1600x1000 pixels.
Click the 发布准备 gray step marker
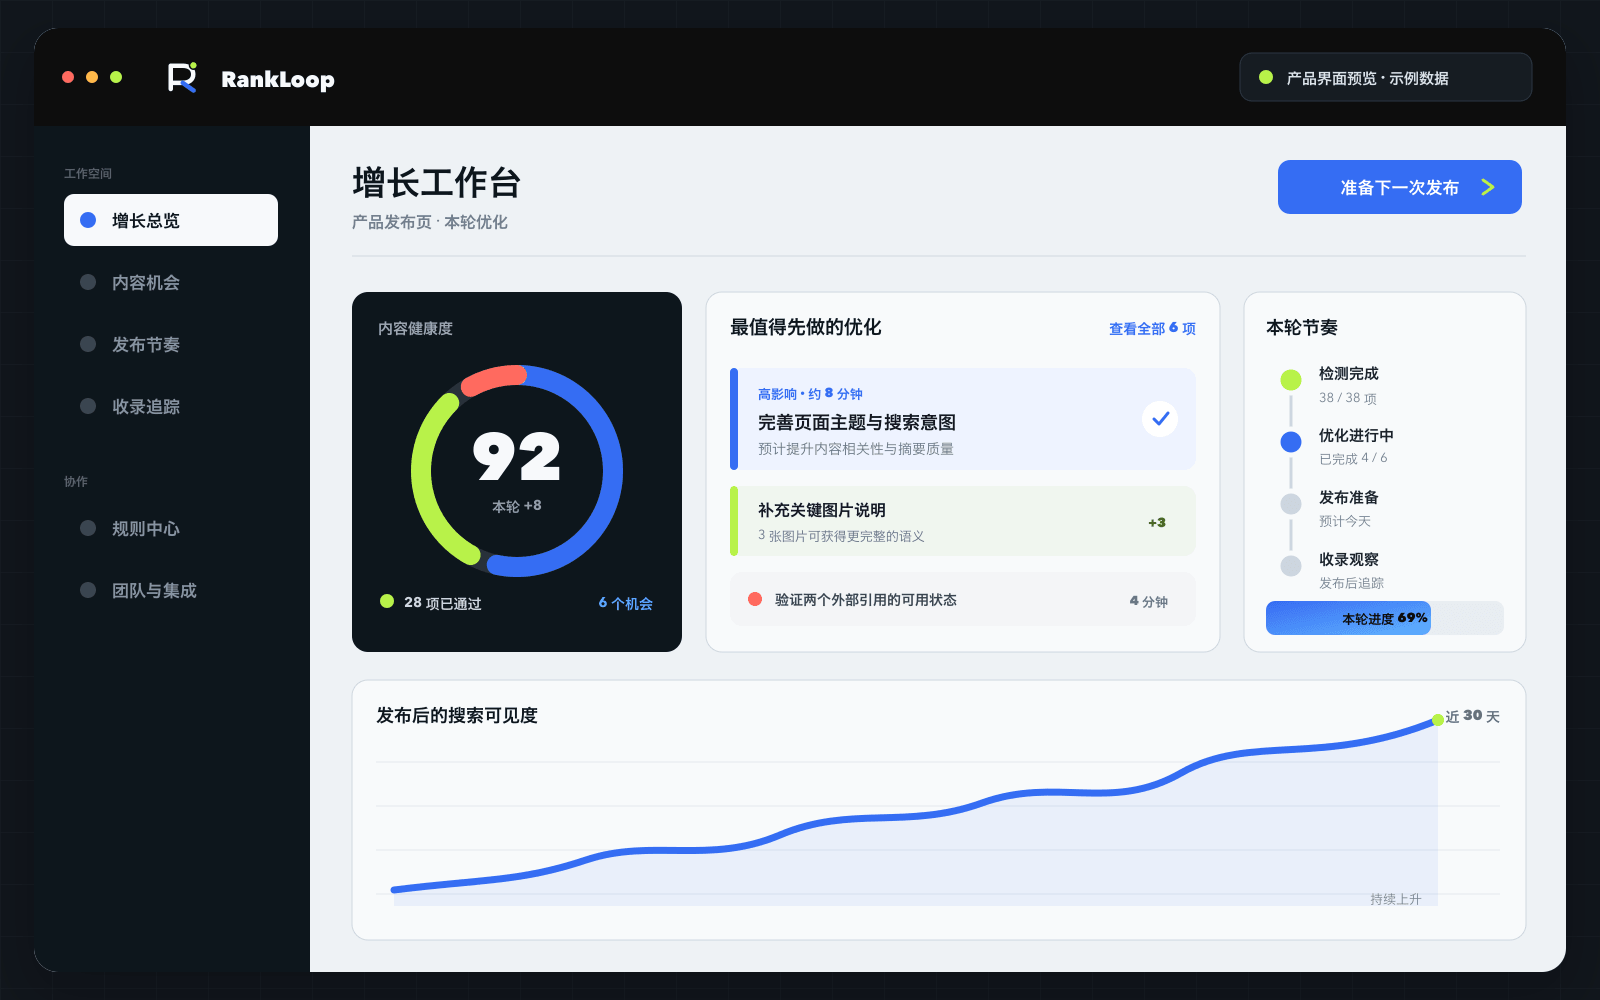(1291, 504)
